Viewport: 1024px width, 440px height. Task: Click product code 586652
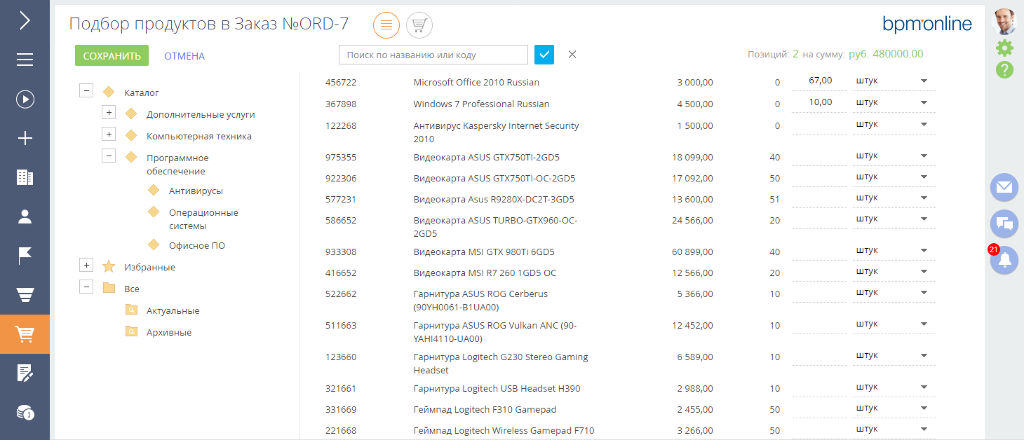click(340, 221)
